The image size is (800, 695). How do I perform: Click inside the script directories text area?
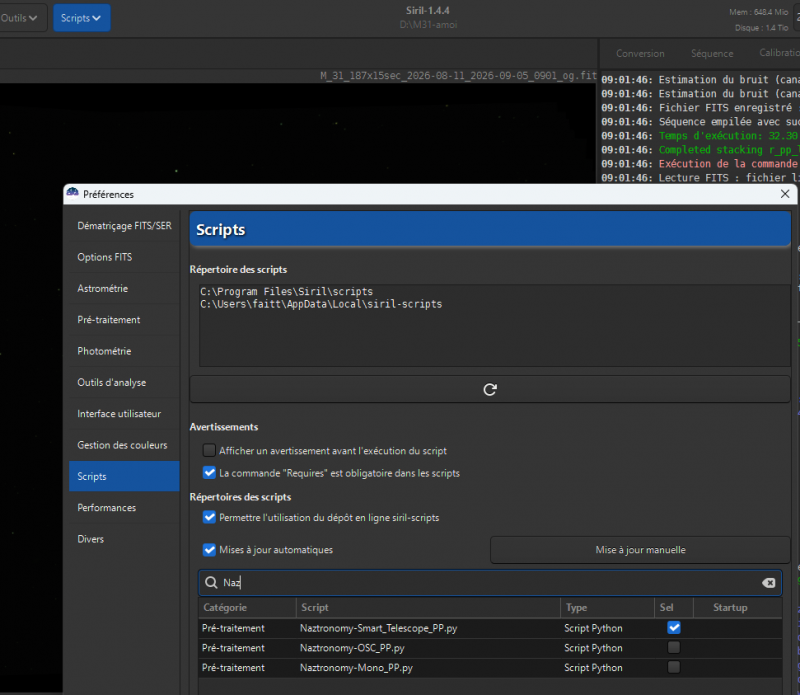494,325
